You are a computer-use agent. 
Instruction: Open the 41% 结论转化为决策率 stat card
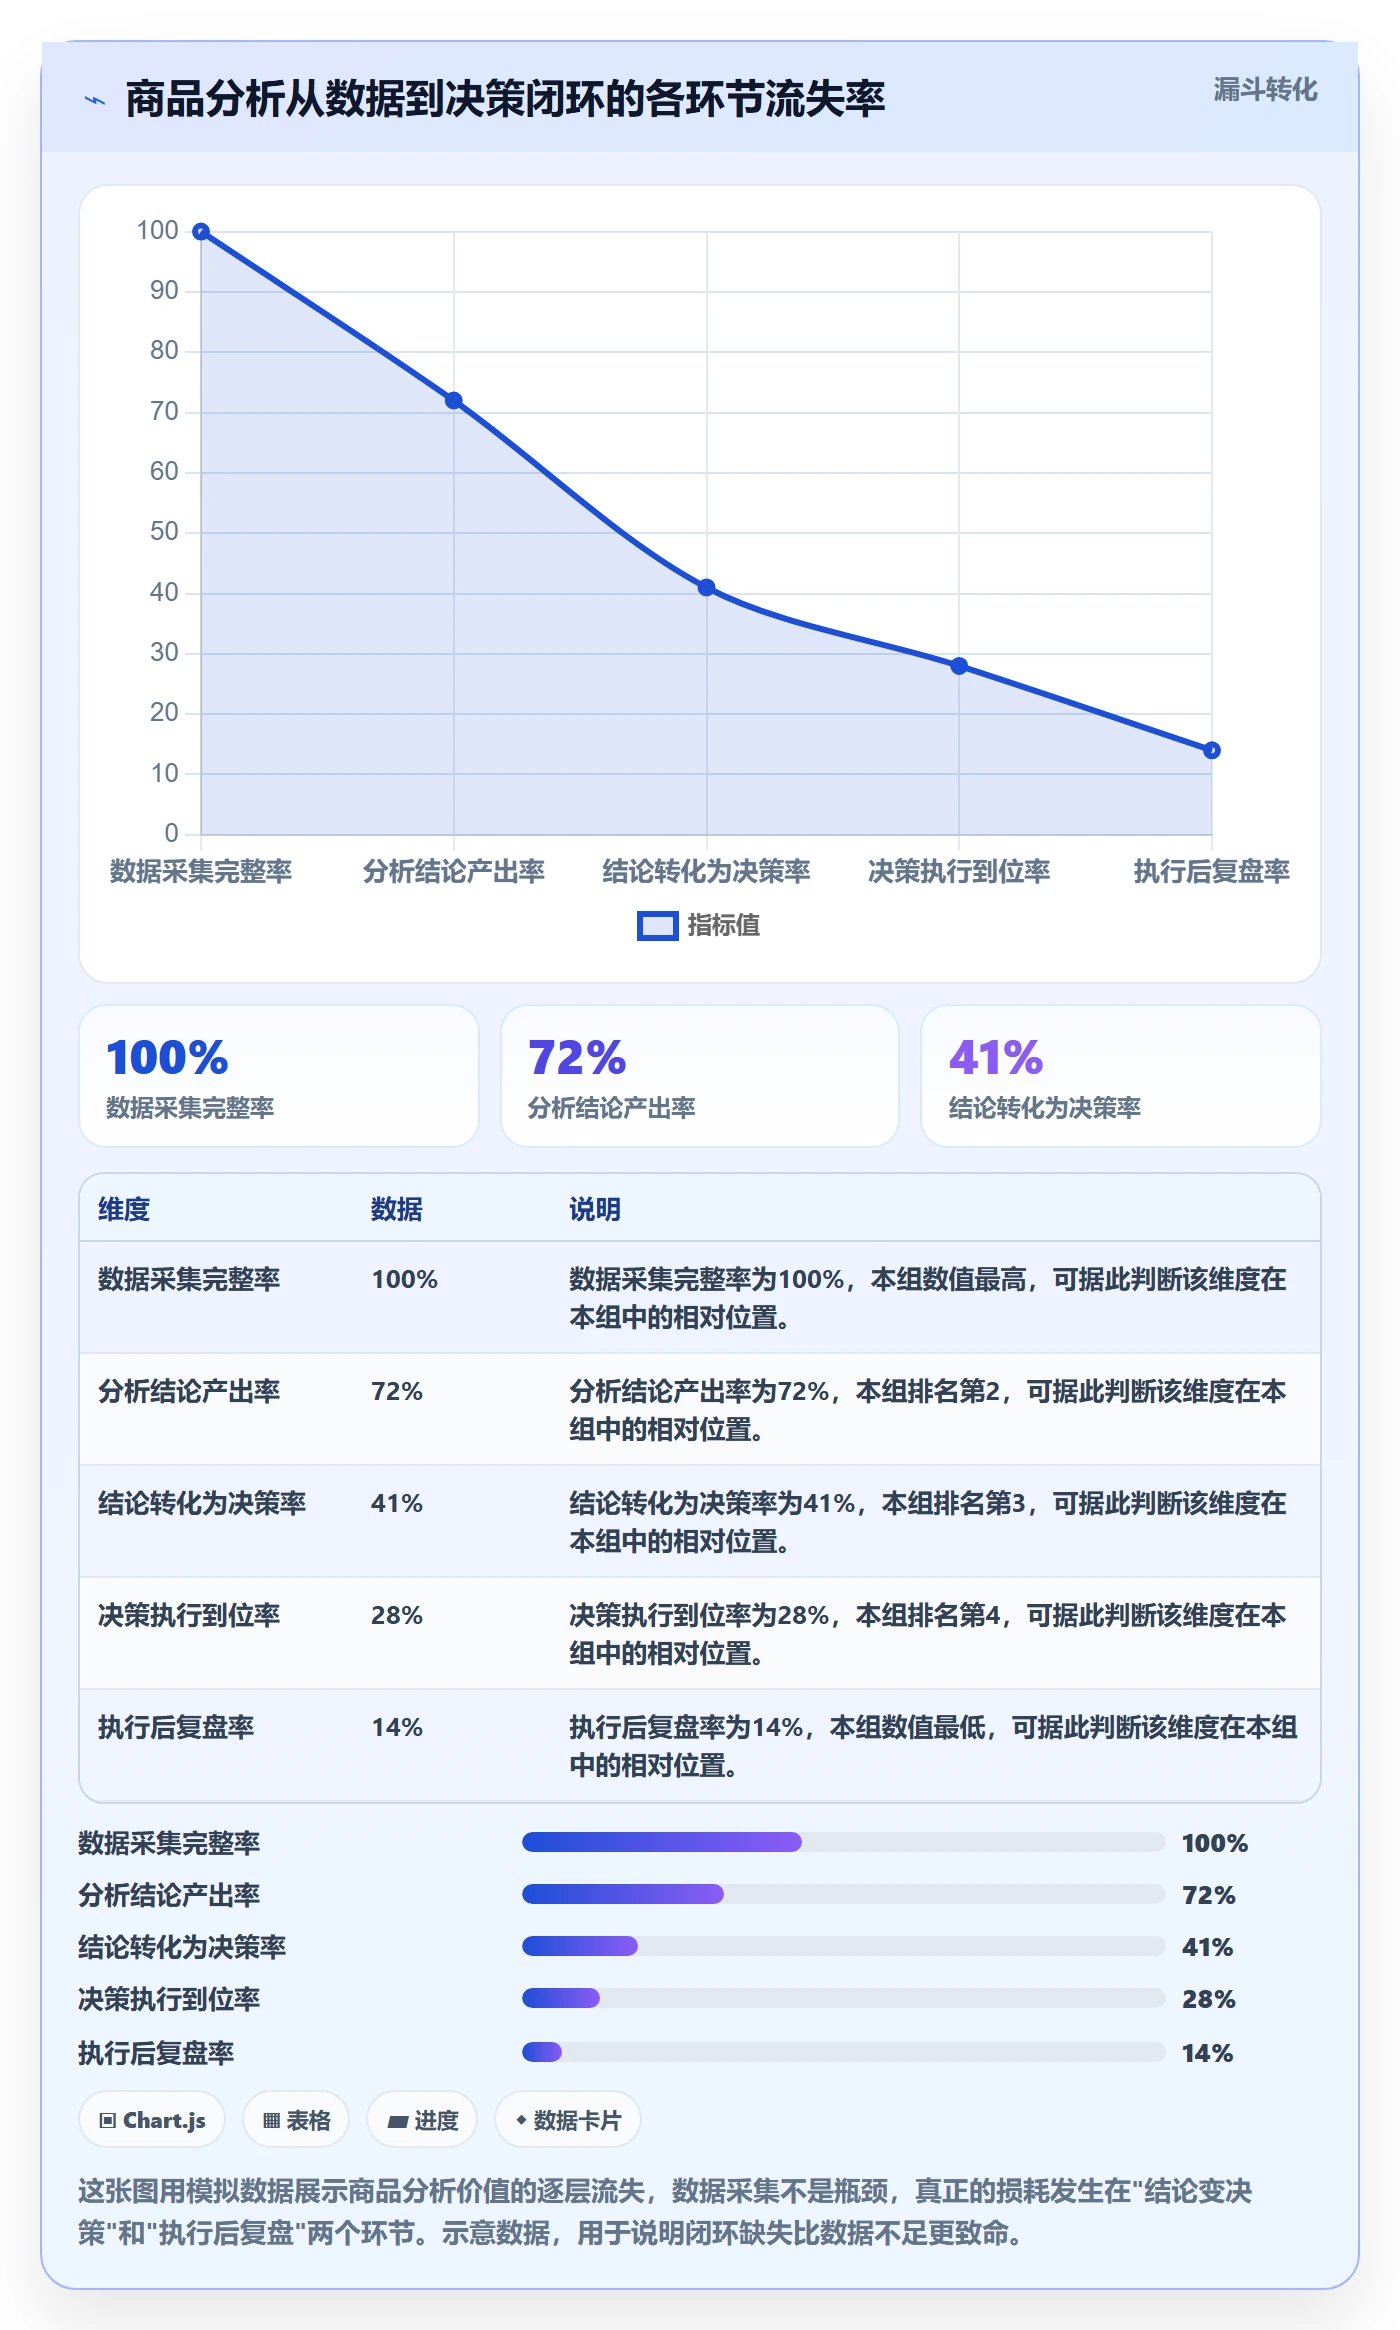click(x=1121, y=1076)
